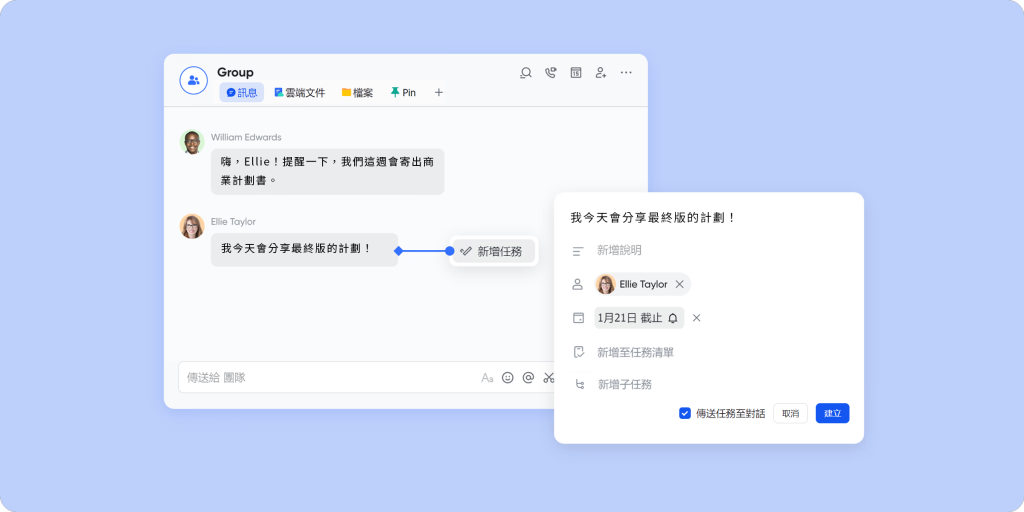This screenshot has height=512, width=1024.
Task: Open the emoji picker in message box
Action: pyautogui.click(x=507, y=377)
